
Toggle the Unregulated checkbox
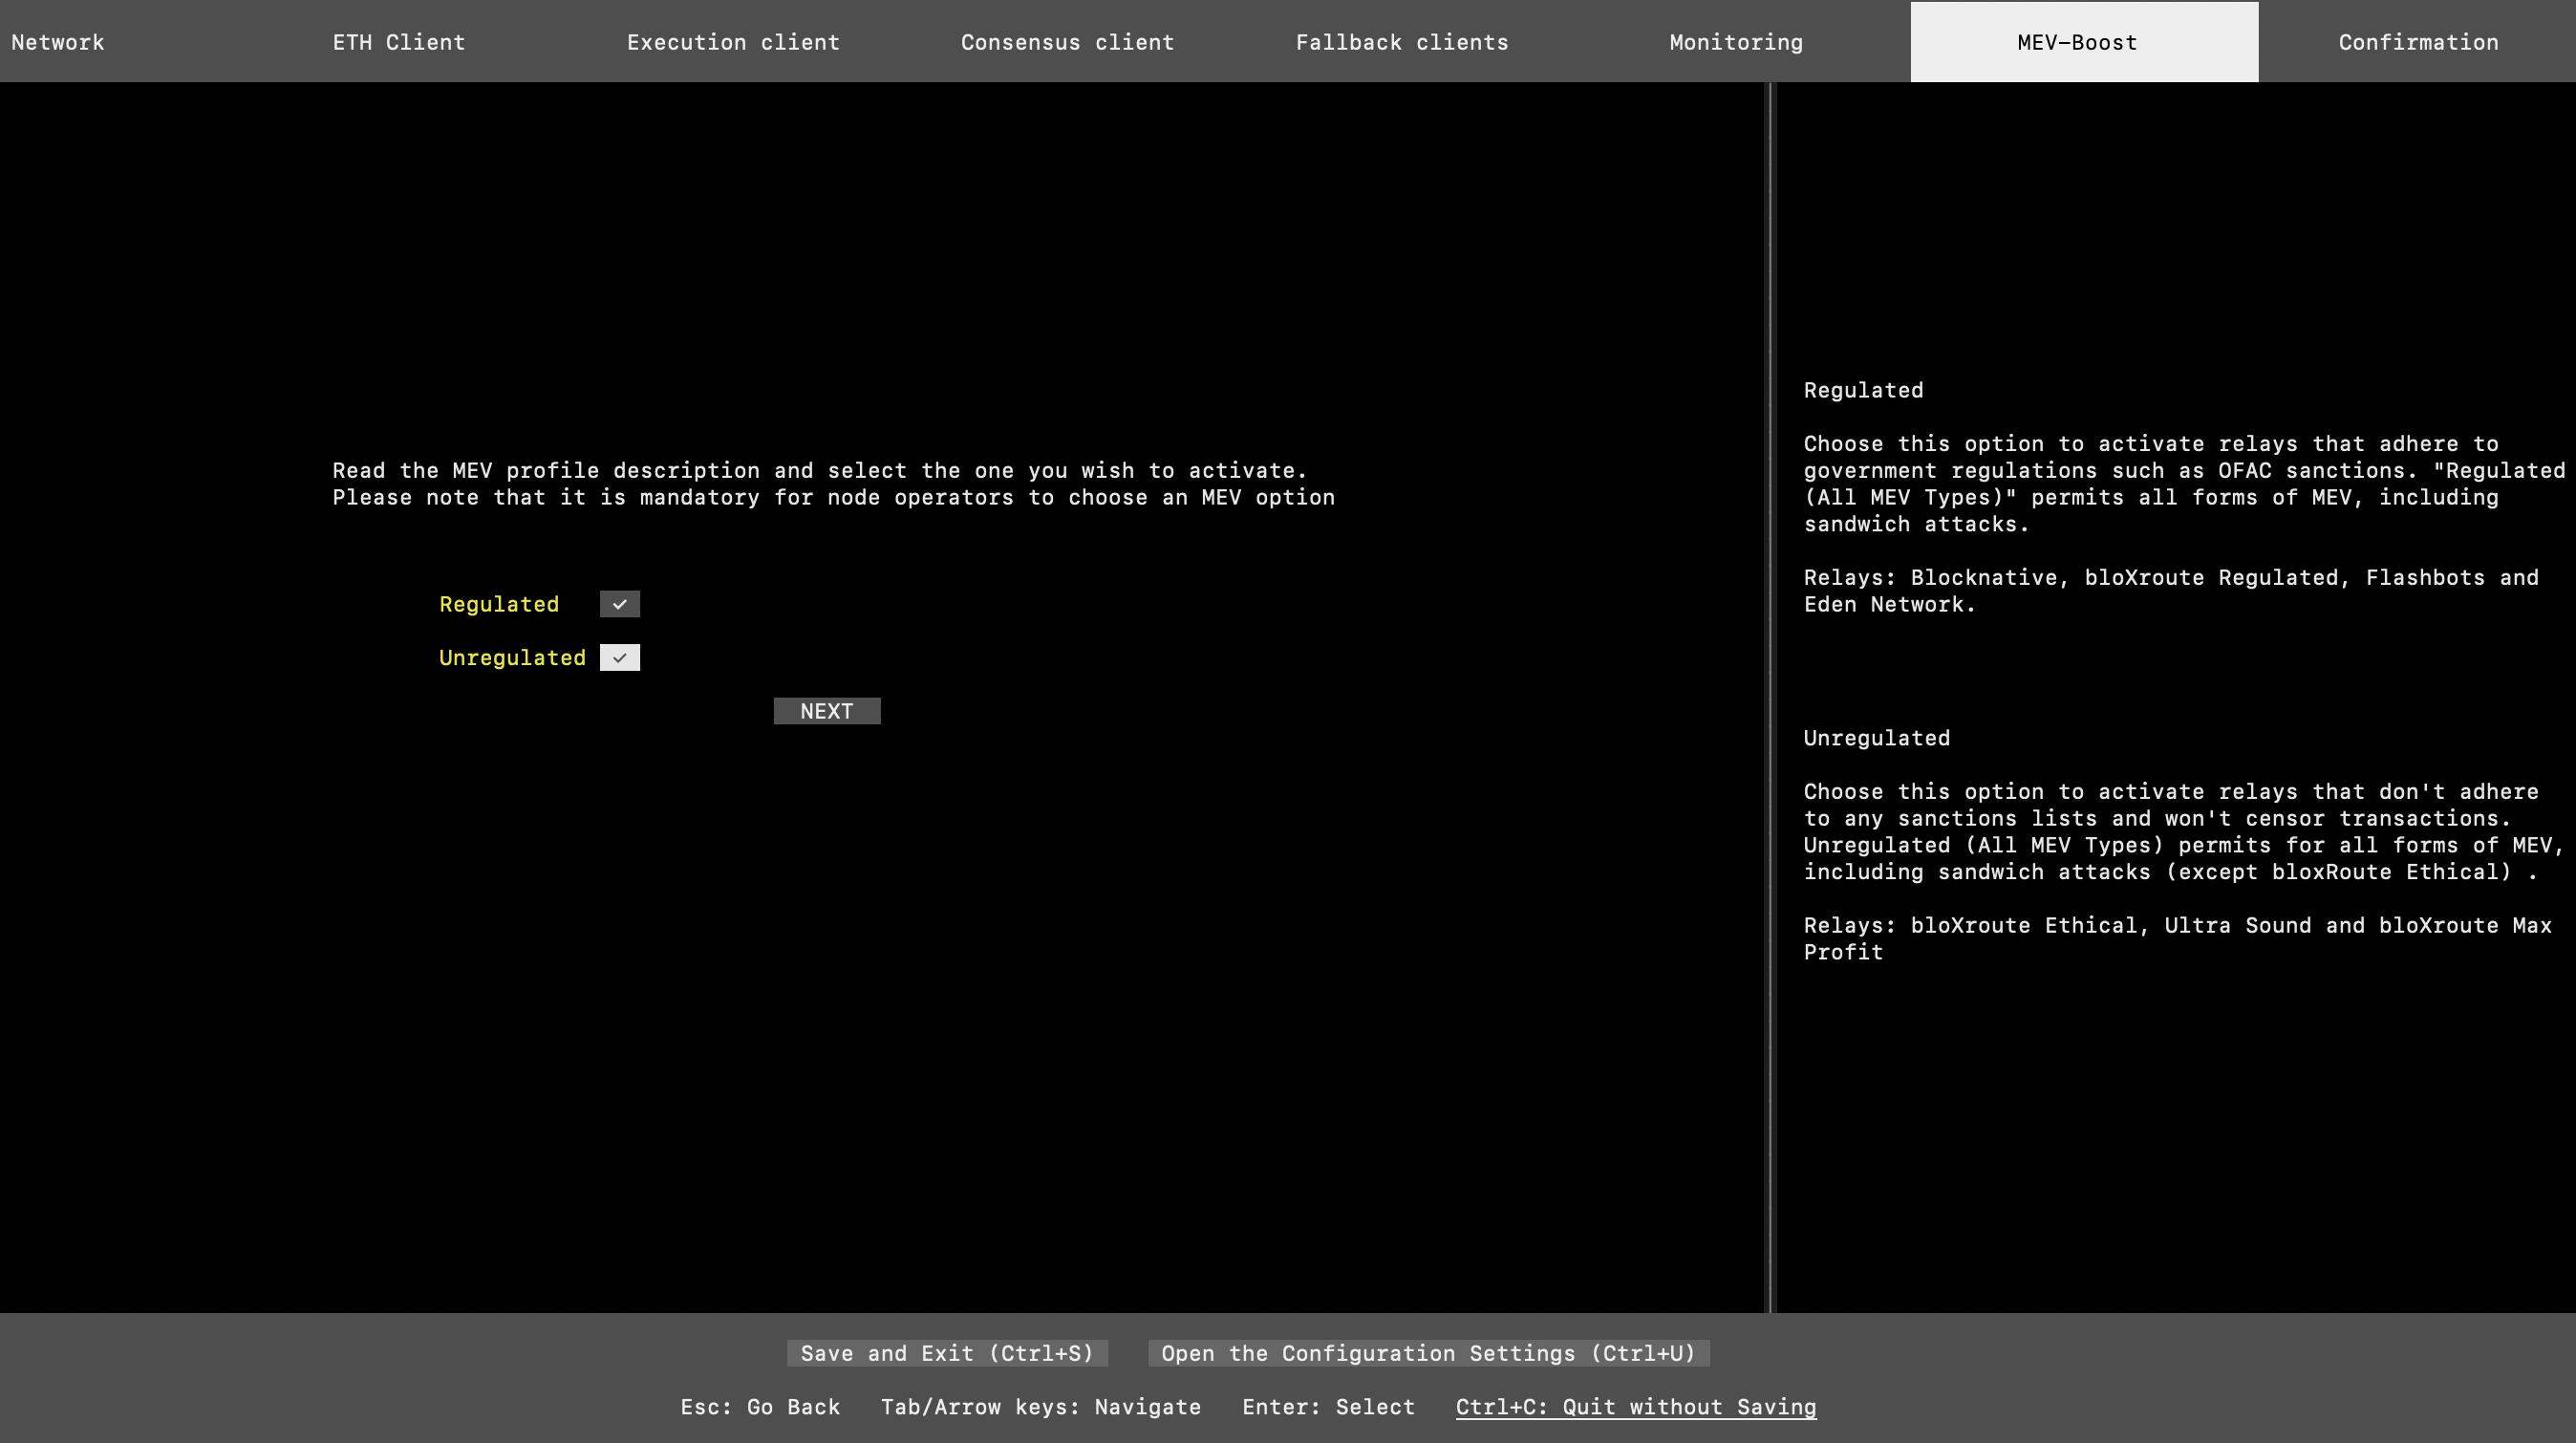pyautogui.click(x=619, y=658)
